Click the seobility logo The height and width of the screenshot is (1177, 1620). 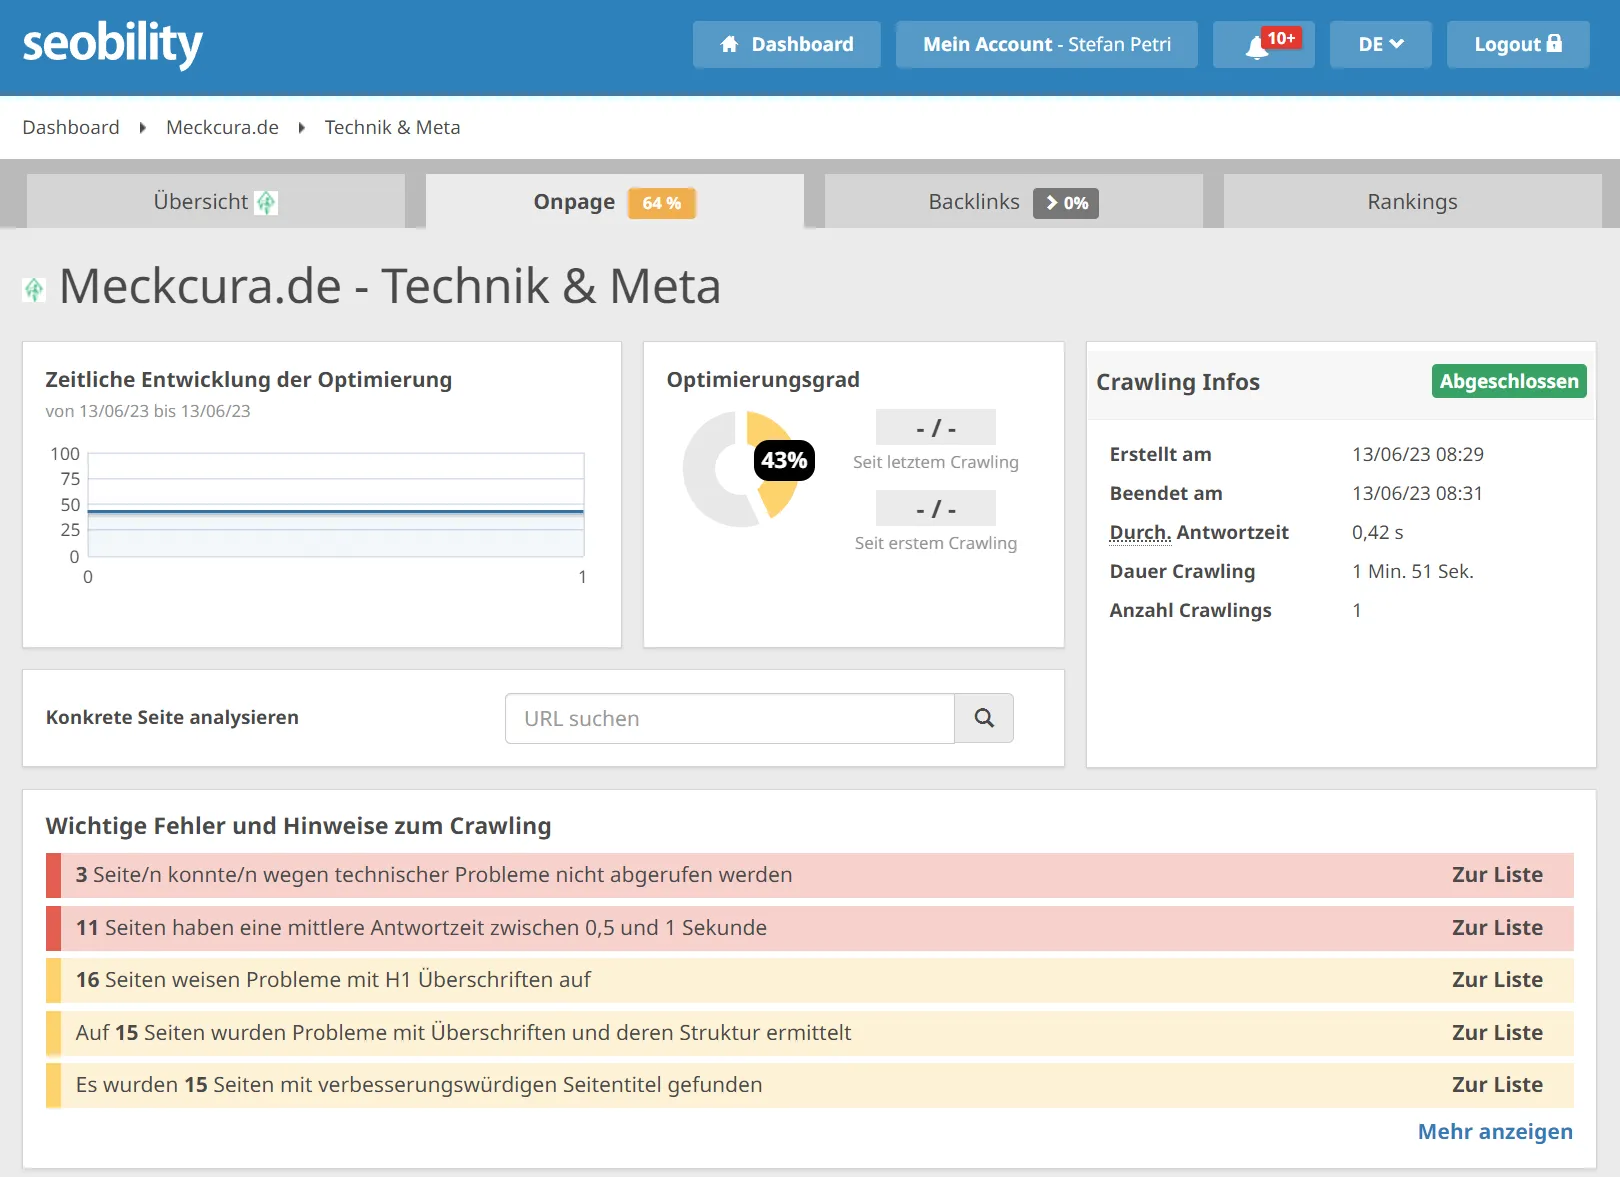tap(112, 44)
